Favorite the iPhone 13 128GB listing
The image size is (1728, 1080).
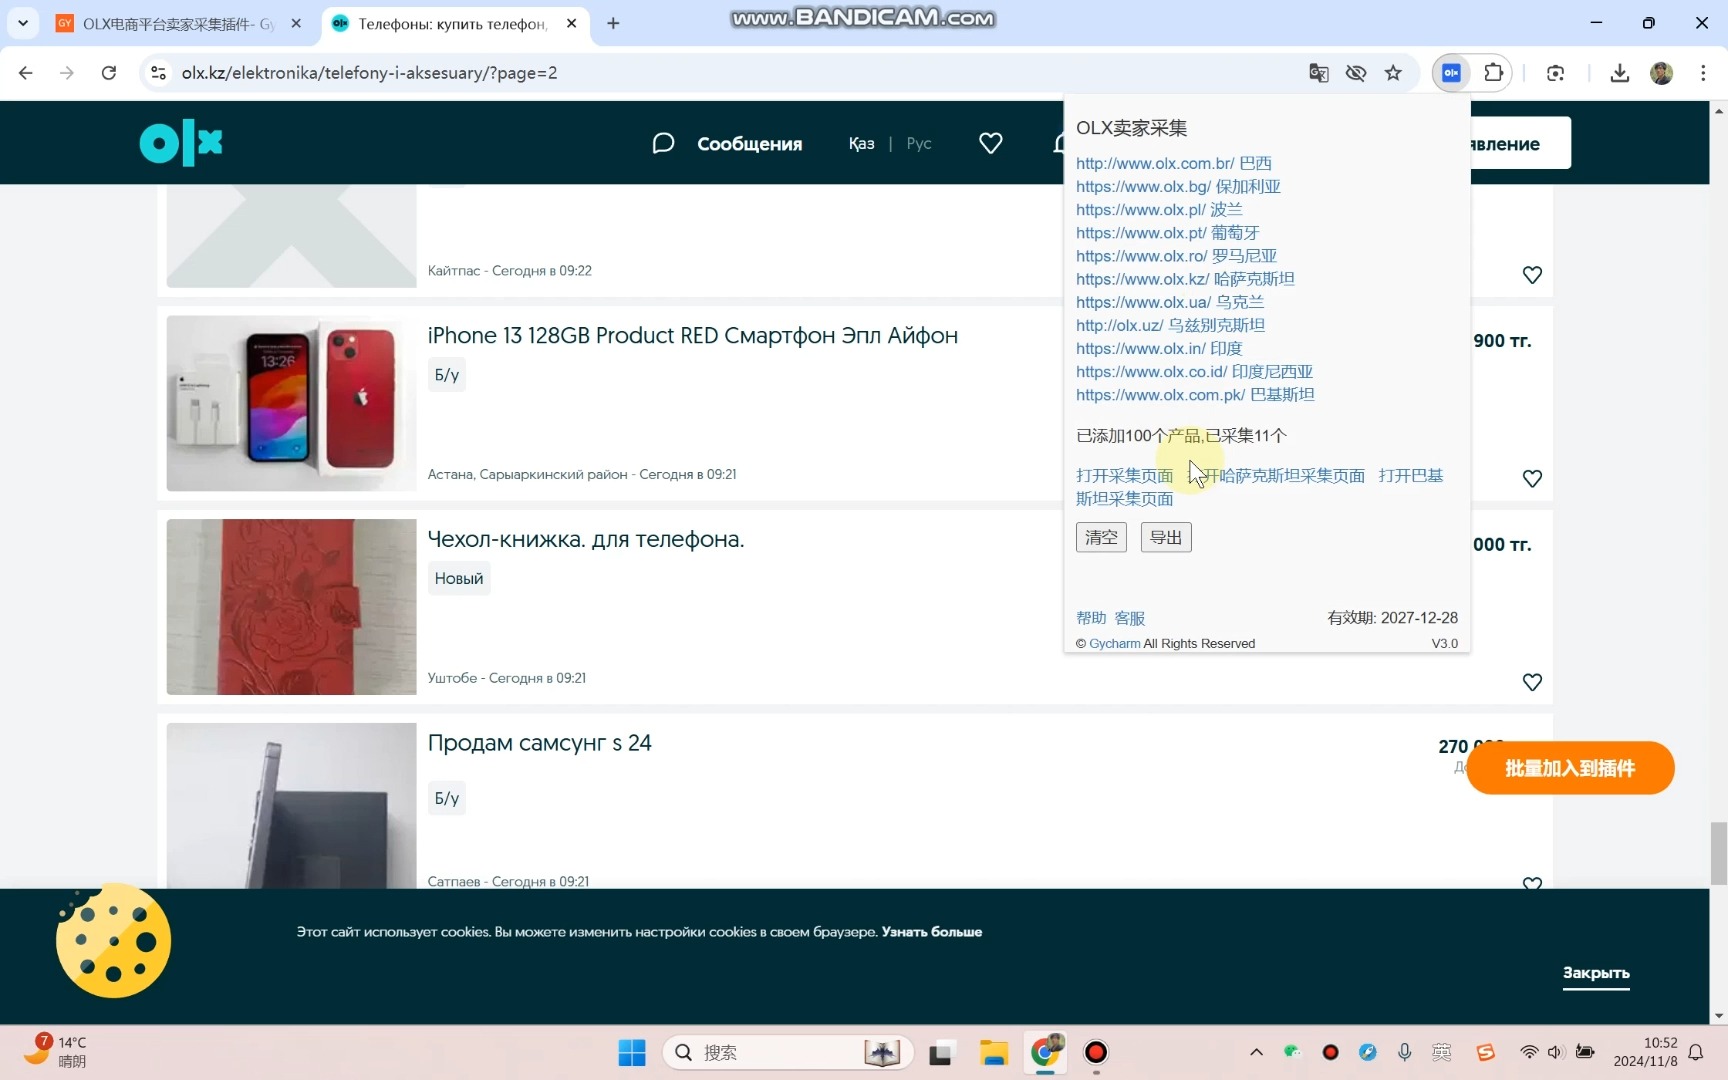[x=1532, y=479]
